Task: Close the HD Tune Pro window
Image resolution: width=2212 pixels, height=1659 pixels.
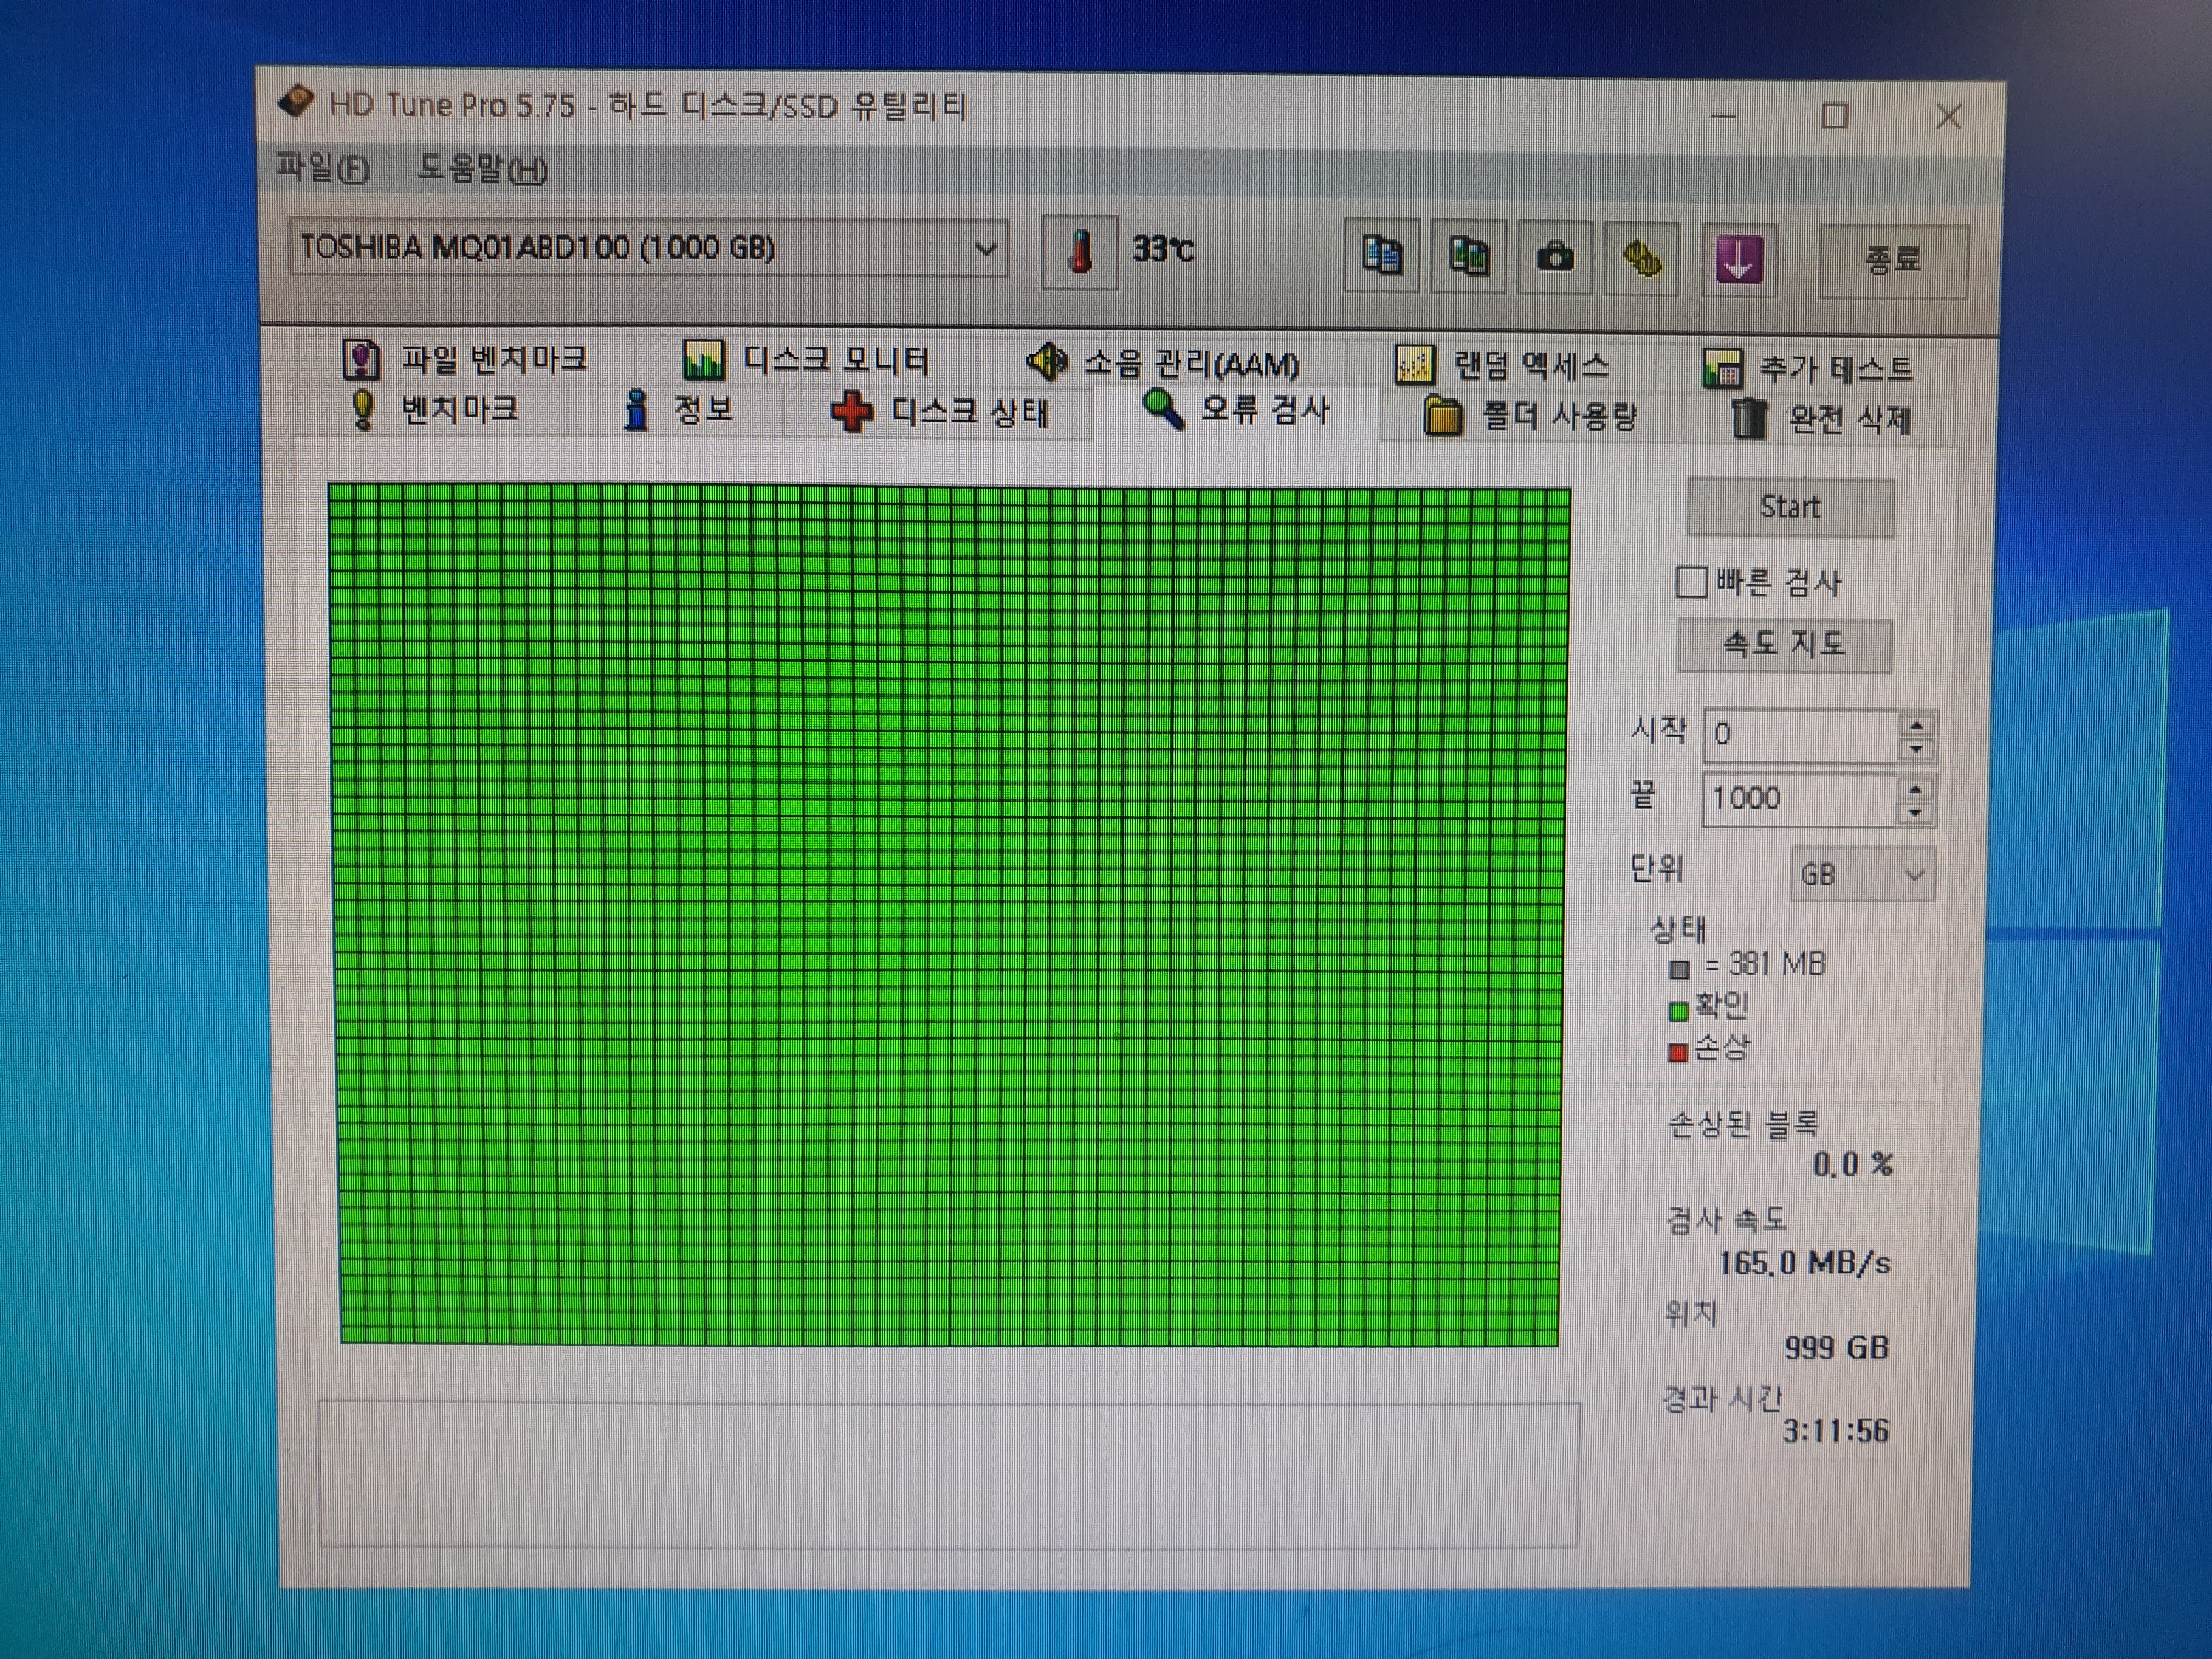Action: (1948, 117)
